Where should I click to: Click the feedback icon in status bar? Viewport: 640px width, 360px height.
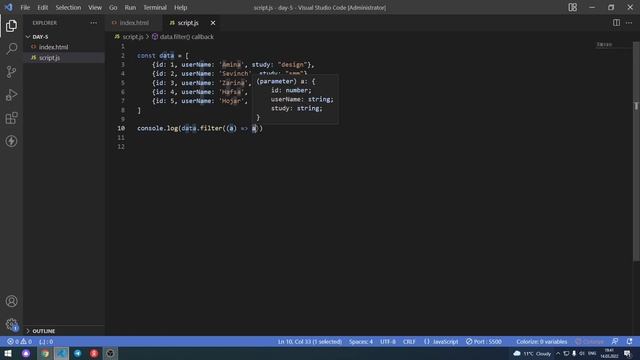point(615,342)
